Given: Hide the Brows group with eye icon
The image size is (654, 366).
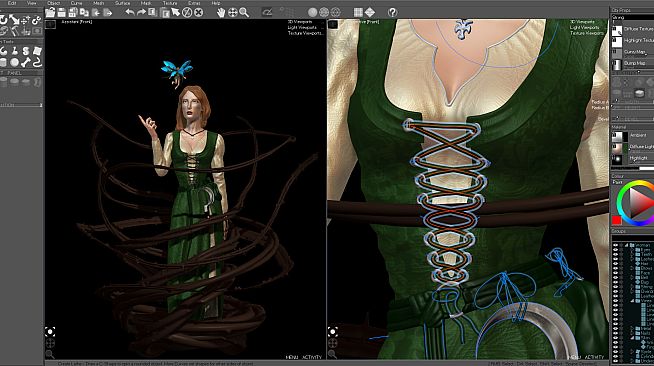Looking at the screenshot, I should 615,268.
